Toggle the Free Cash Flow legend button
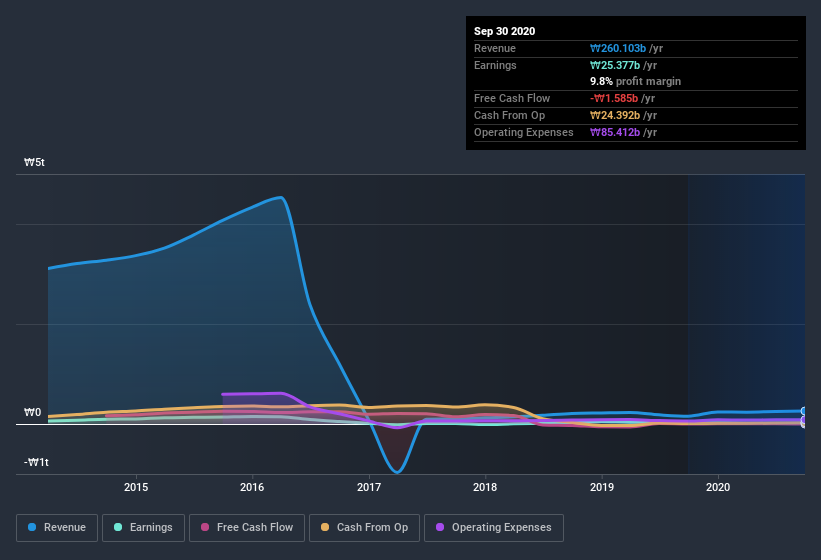 [x=246, y=527]
